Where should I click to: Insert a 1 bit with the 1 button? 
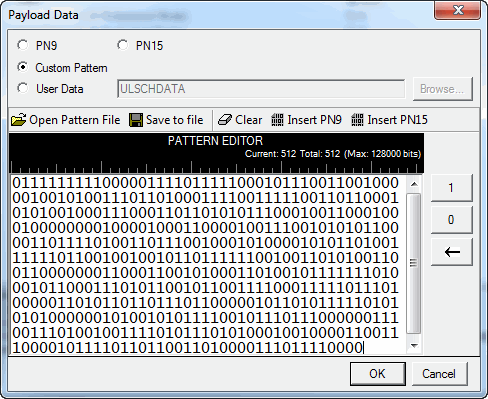click(452, 188)
